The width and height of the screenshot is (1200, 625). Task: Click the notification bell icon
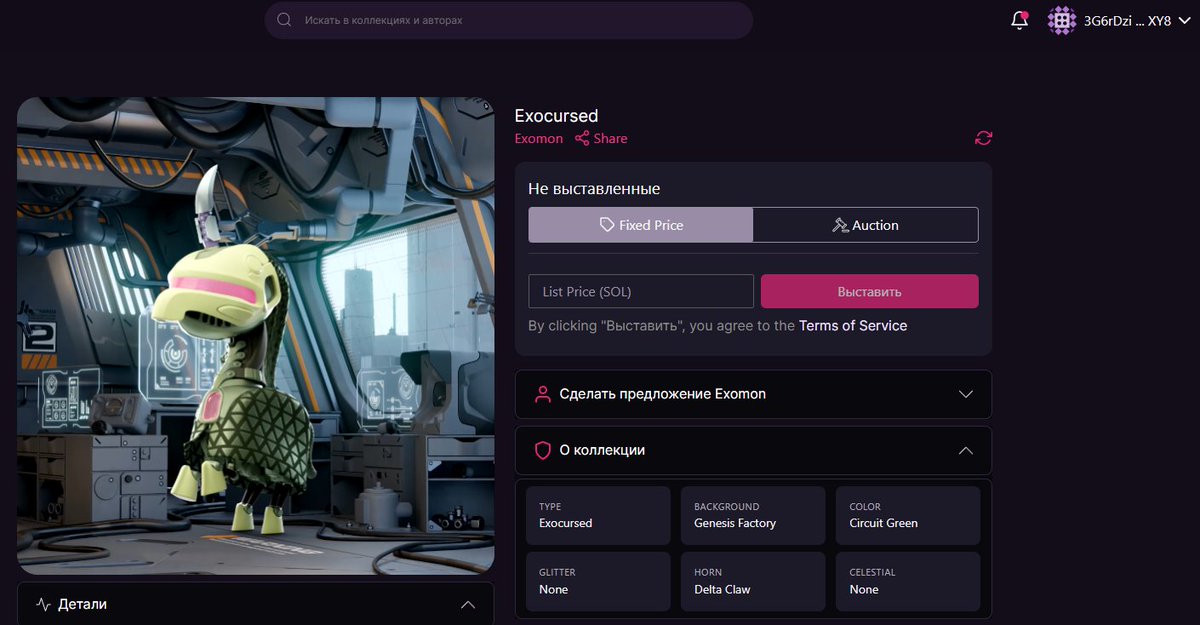1020,20
